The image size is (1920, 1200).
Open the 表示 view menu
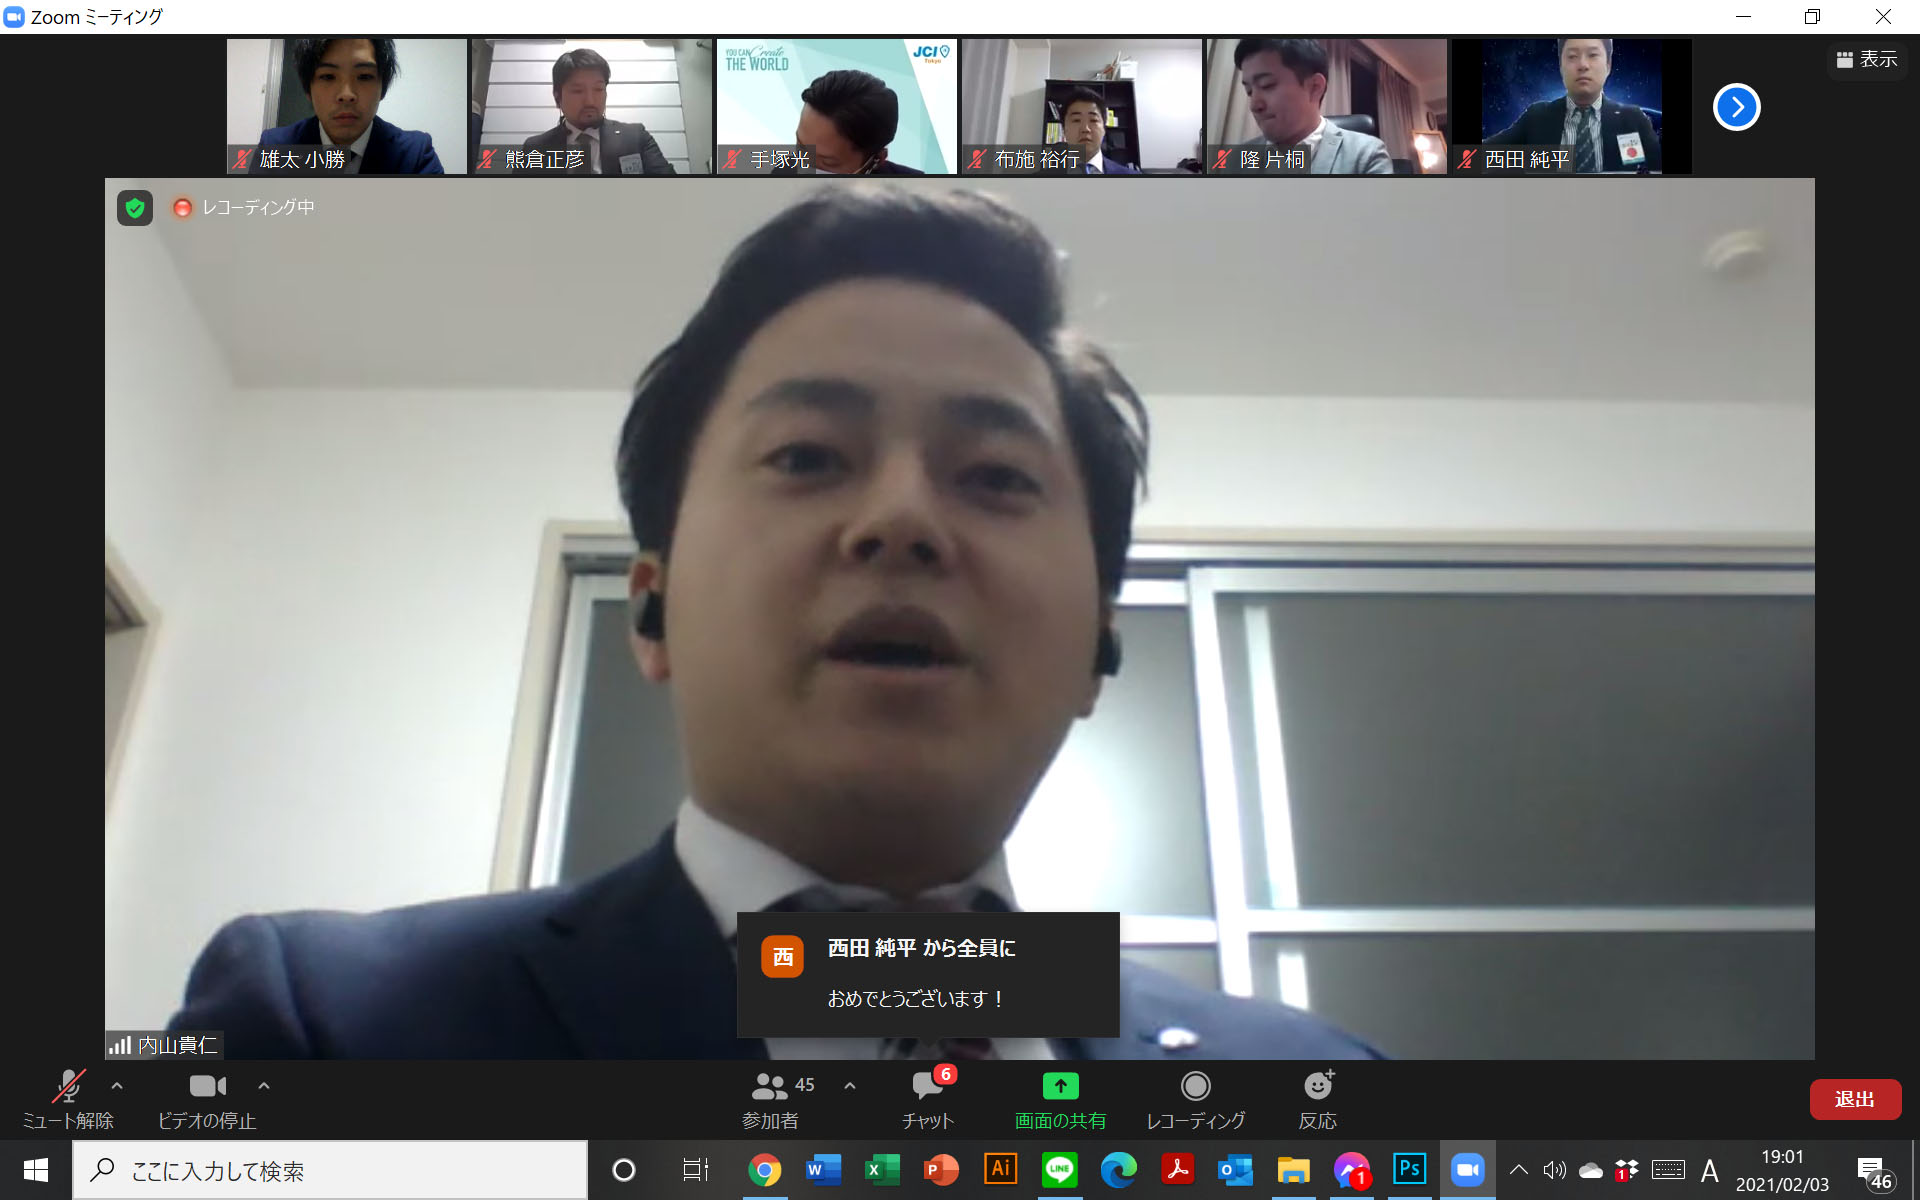pyautogui.click(x=1866, y=60)
